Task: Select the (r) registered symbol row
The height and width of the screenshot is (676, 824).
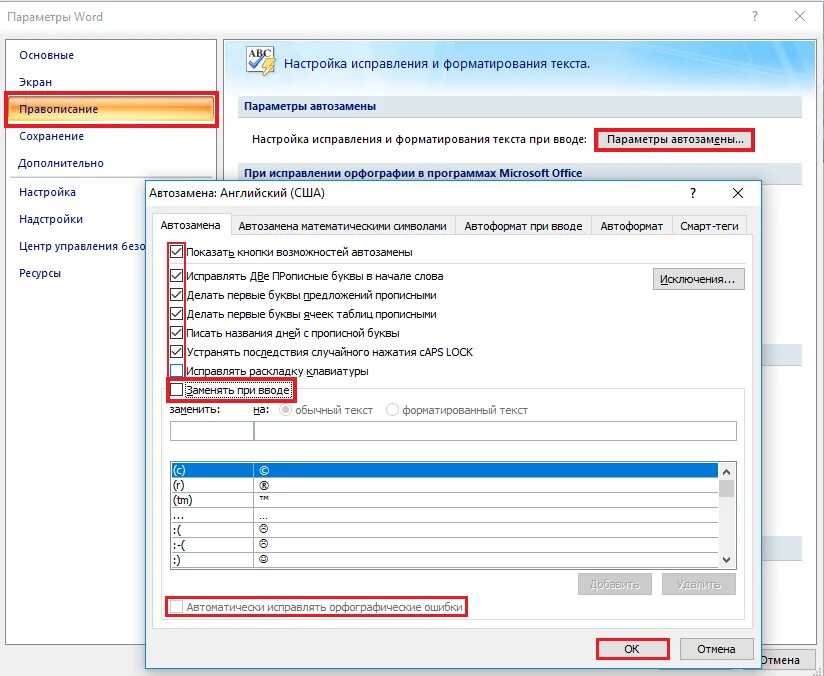Action: 444,485
